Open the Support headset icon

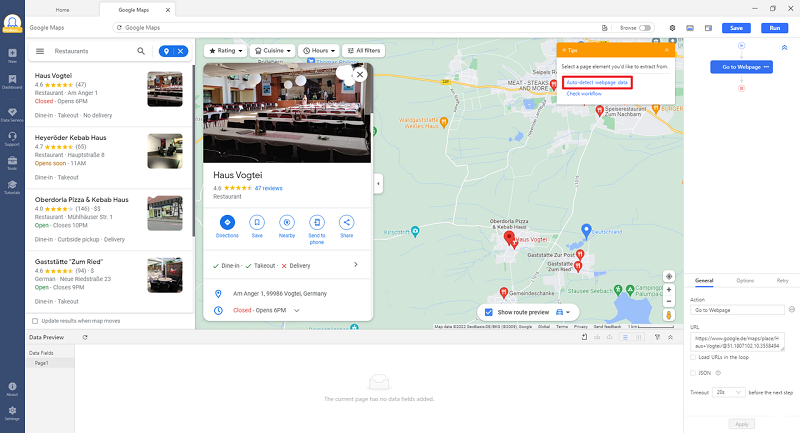(x=12, y=139)
